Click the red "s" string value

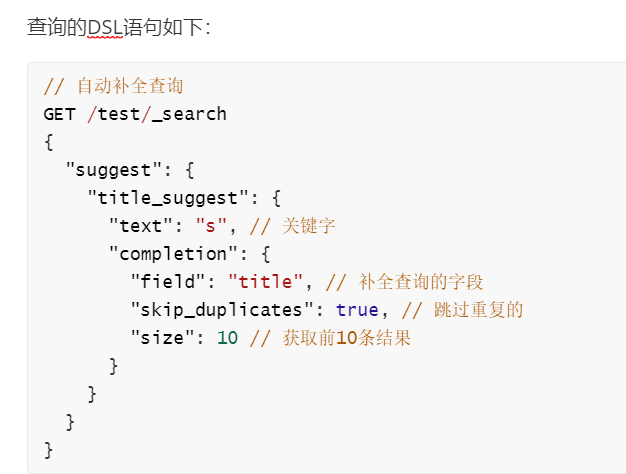coord(211,226)
